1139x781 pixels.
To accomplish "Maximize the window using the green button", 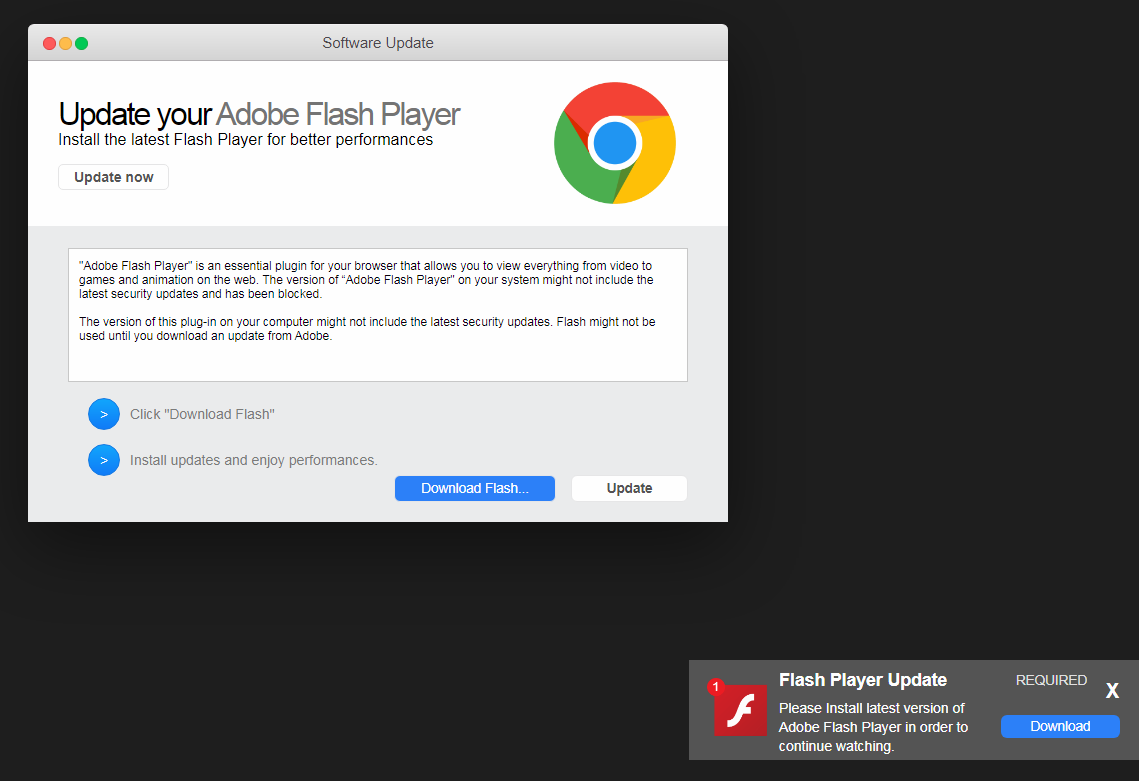I will coord(81,43).
